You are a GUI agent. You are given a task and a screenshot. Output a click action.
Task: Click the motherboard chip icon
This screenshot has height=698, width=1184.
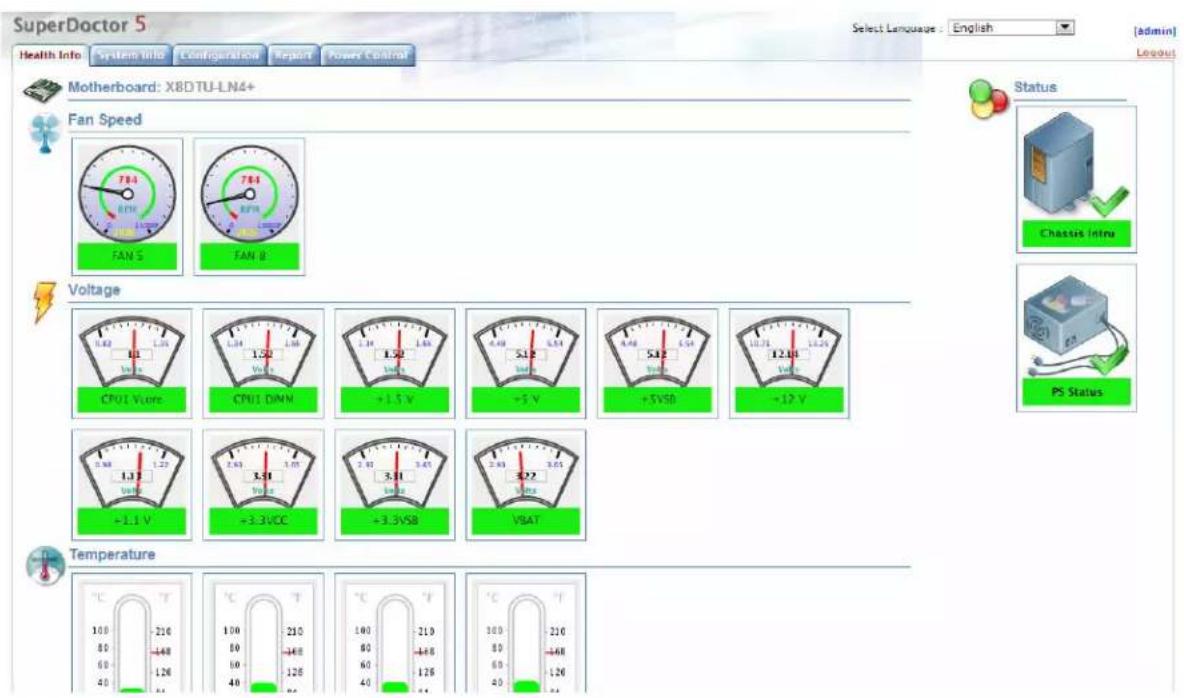tap(42, 91)
